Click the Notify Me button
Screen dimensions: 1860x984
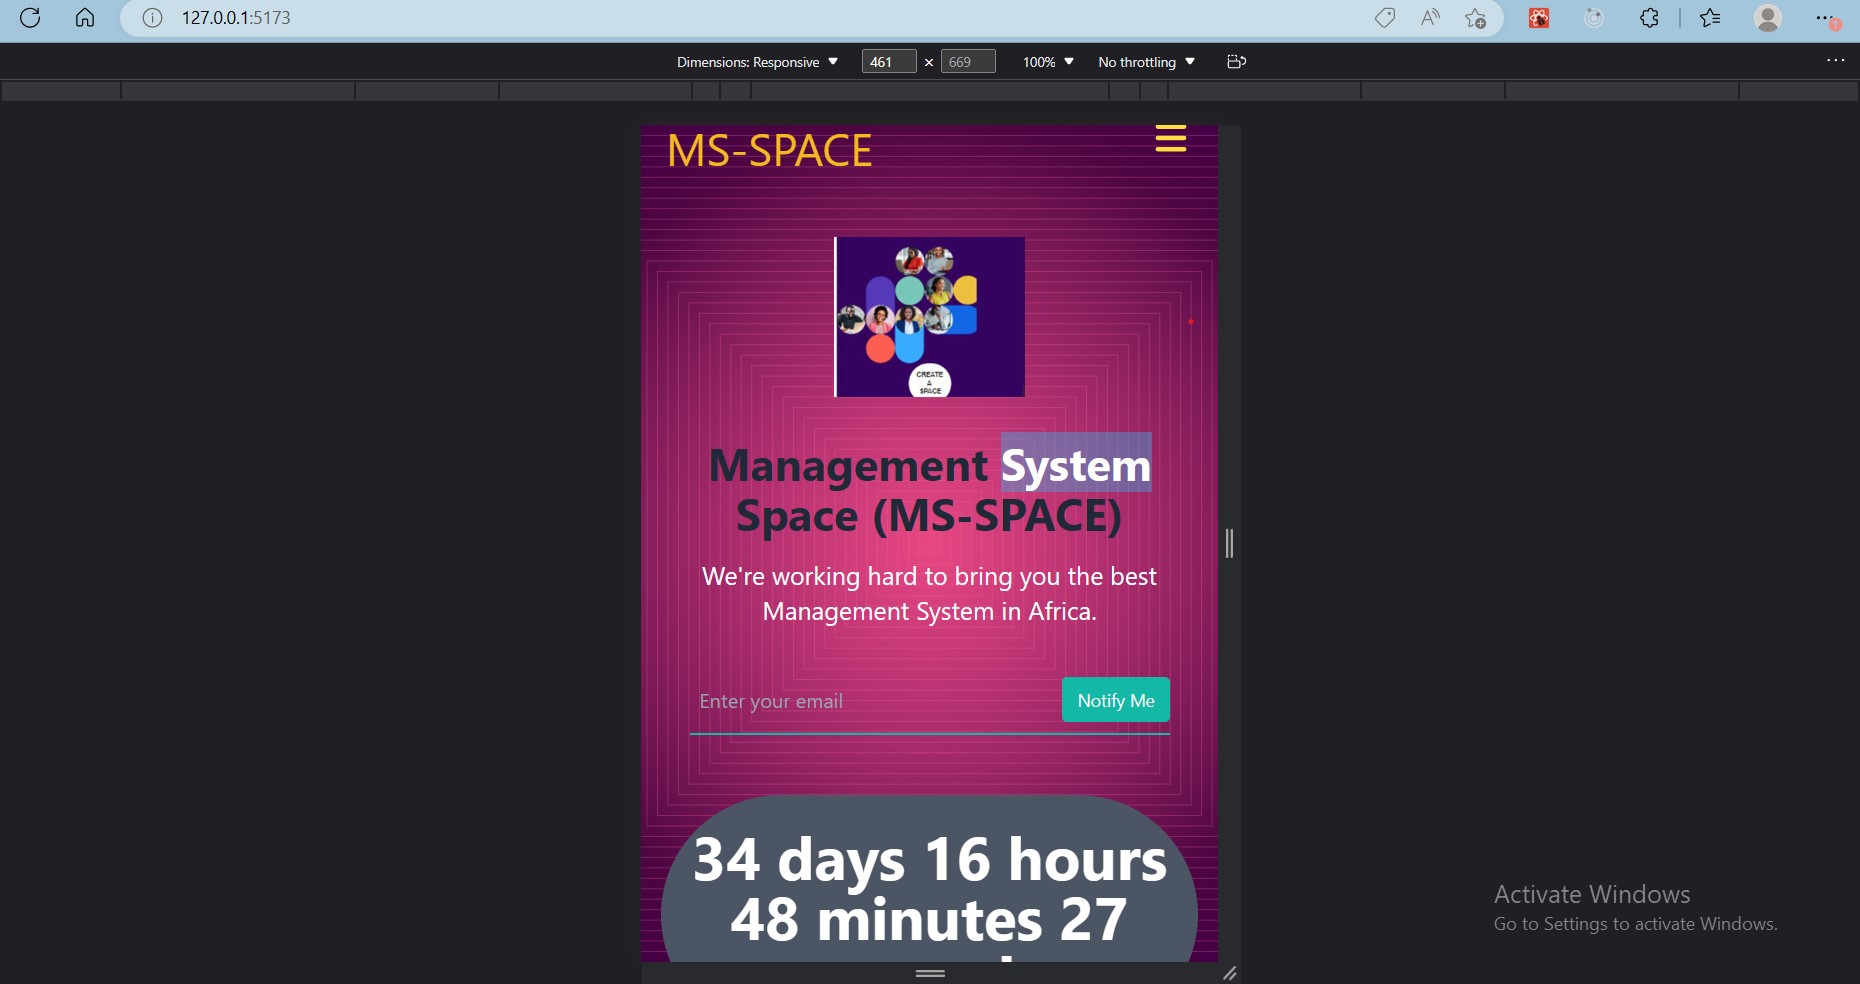click(x=1115, y=700)
